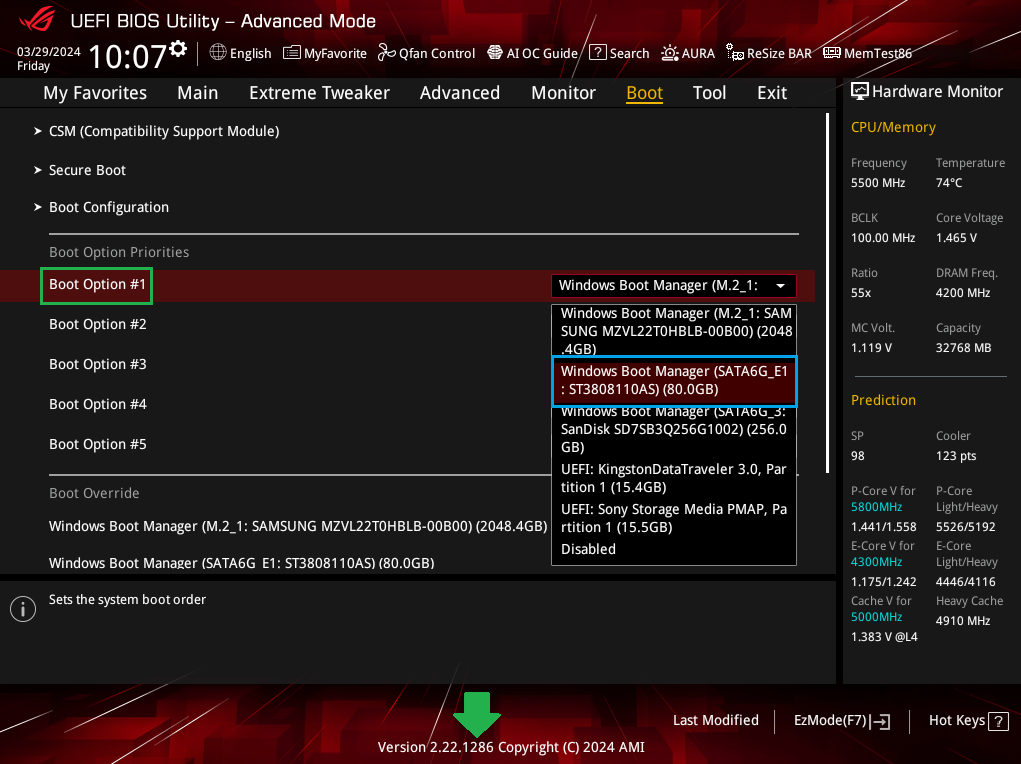Click the 4200 MHz DRAM frequency value

pyautogui.click(x=962, y=293)
